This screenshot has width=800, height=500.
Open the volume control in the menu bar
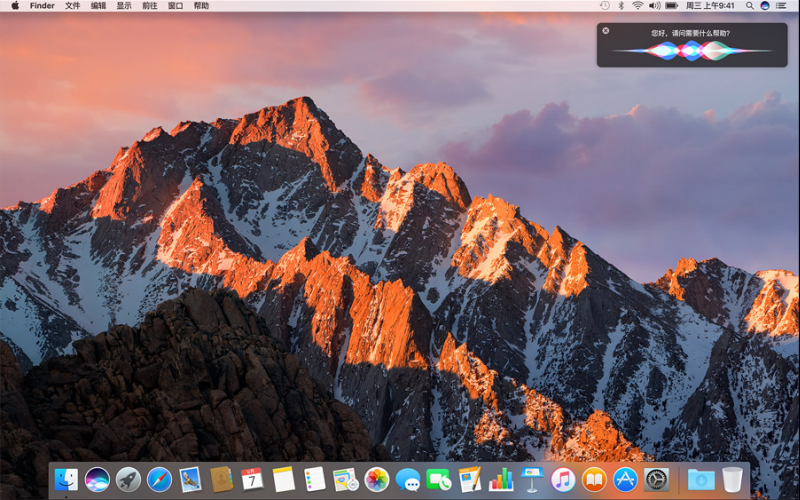654,6
